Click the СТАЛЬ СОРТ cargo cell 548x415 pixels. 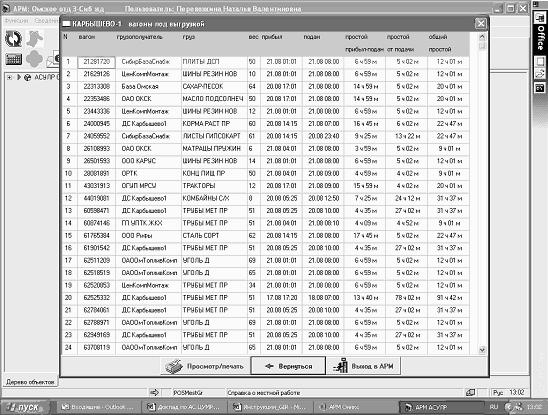coord(214,236)
